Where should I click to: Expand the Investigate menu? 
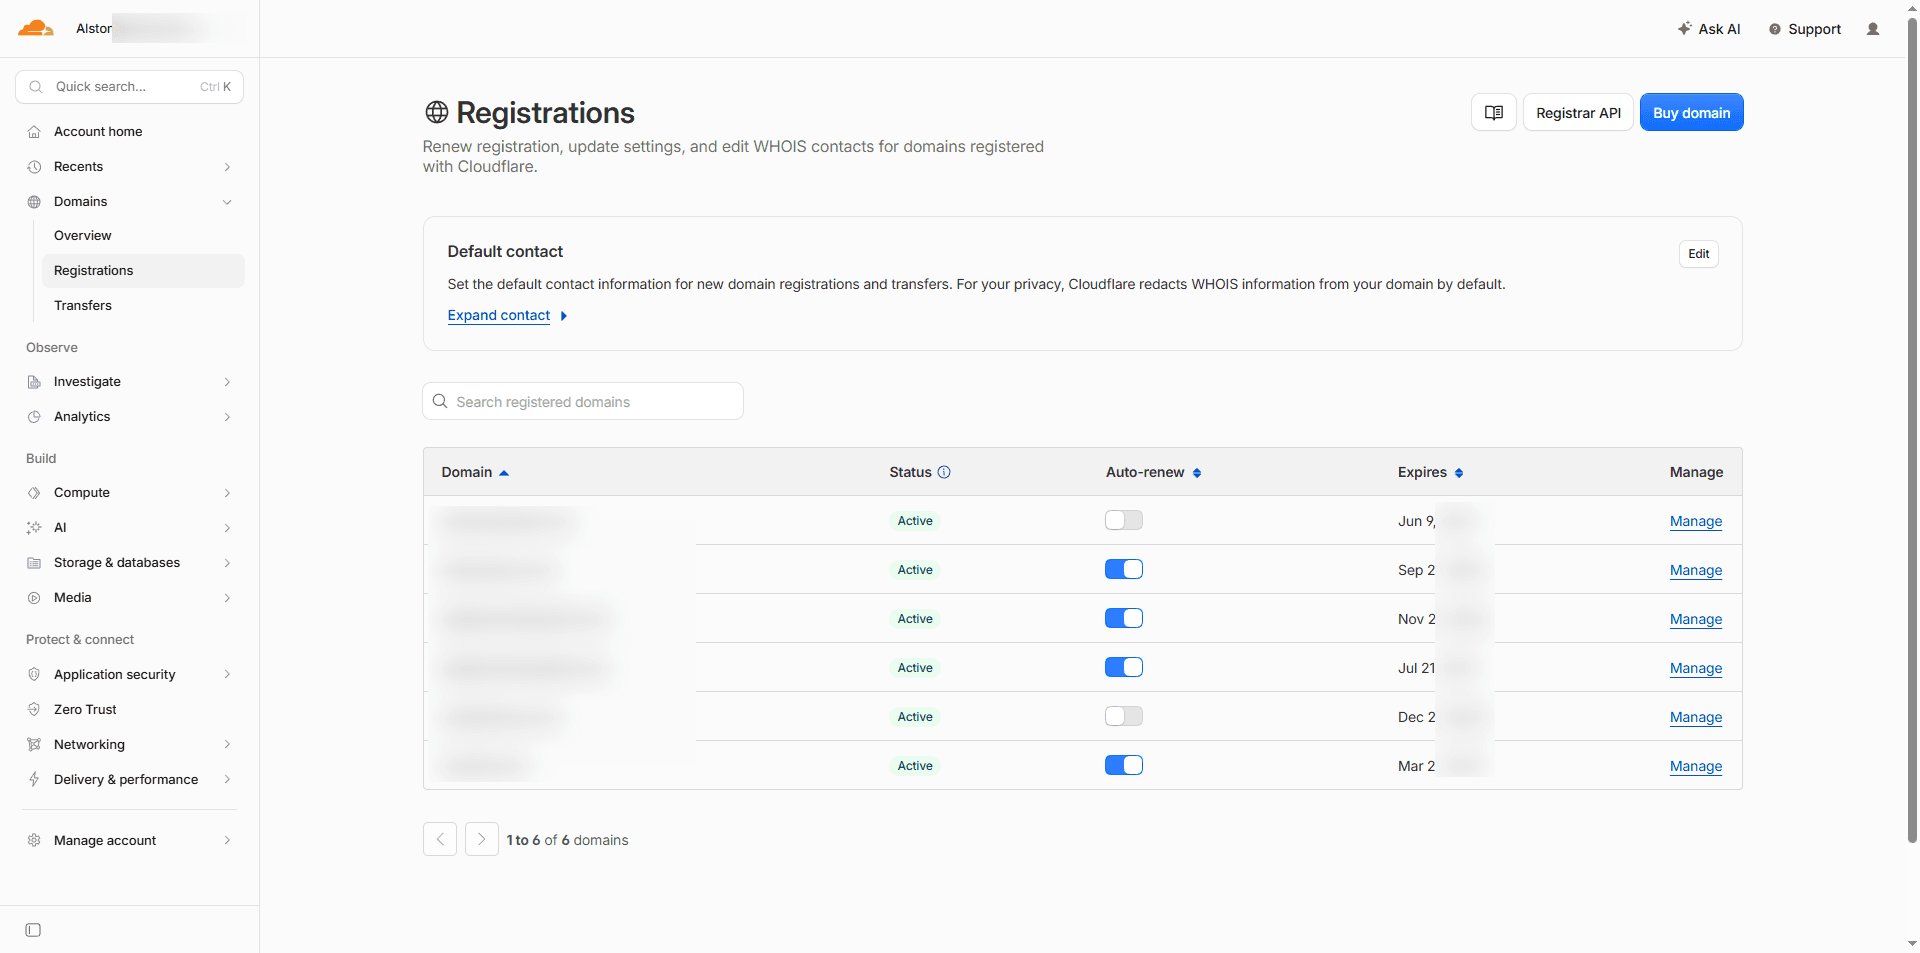tap(130, 382)
